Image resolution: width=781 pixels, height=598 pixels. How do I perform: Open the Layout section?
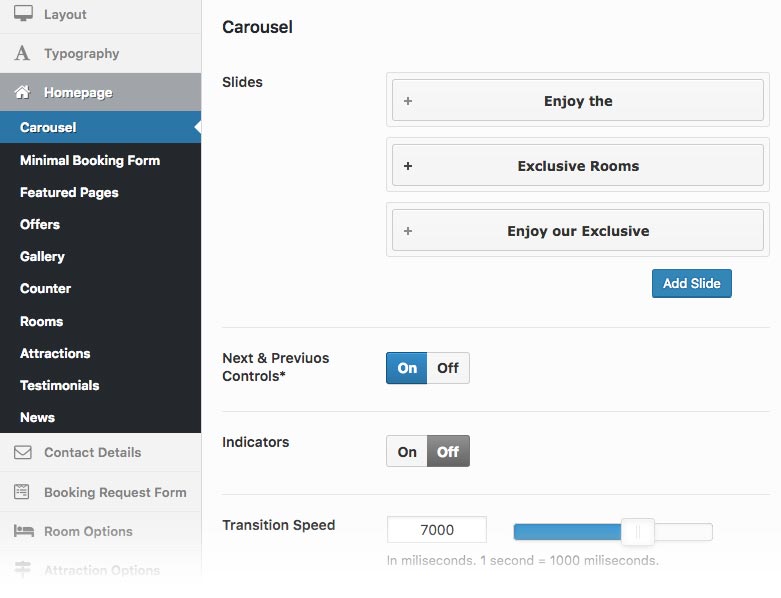[x=101, y=14]
